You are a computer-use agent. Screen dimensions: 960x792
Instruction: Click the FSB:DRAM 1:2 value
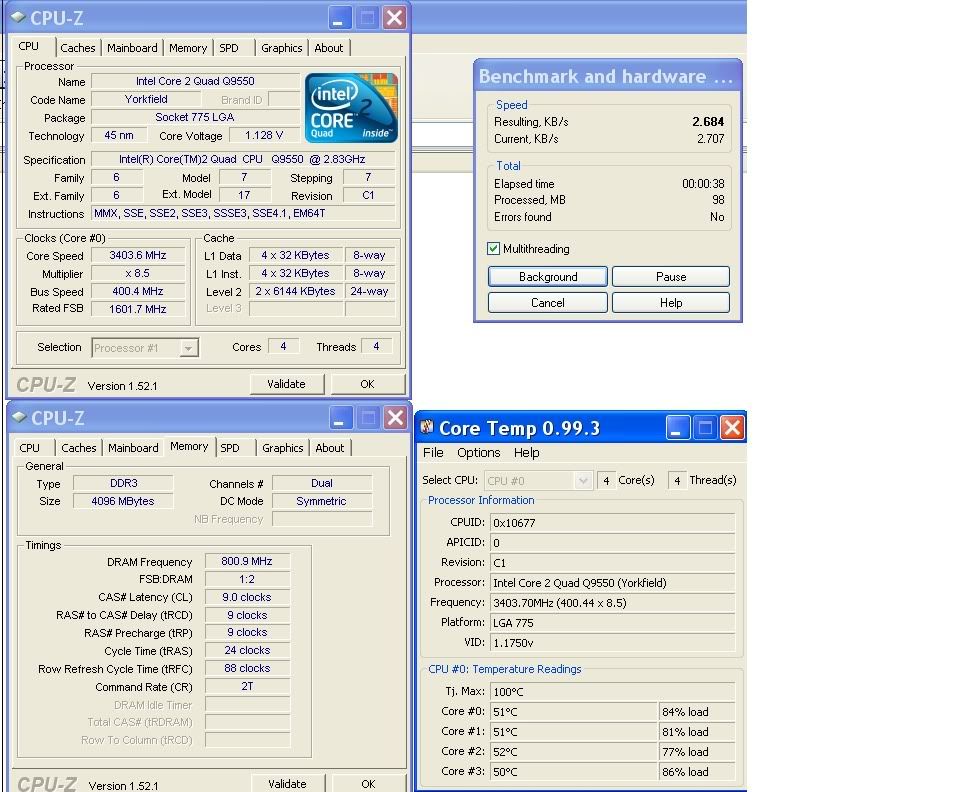pos(247,579)
